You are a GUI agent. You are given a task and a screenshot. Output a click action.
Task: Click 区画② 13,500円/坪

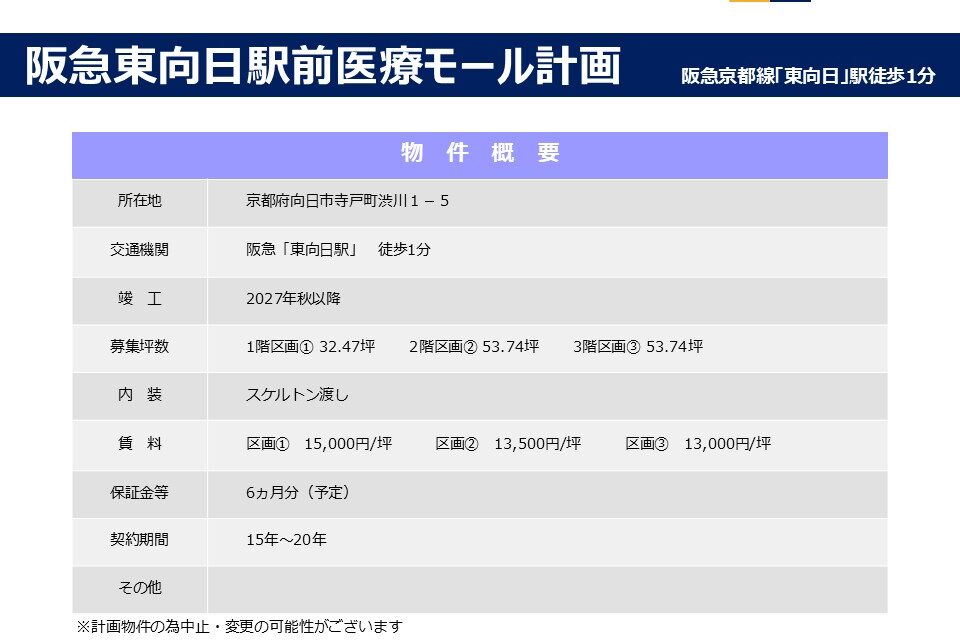(x=508, y=443)
